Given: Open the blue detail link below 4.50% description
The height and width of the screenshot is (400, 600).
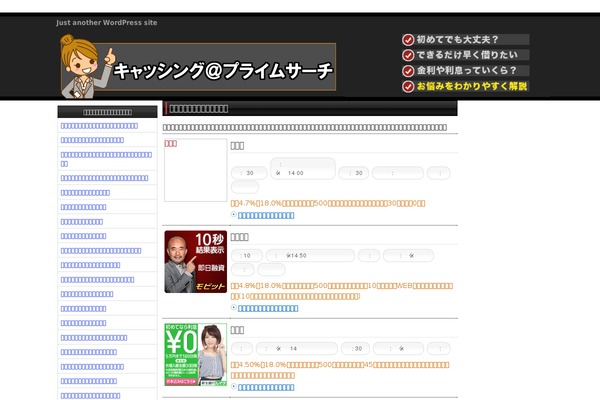Looking at the screenshot, I should [266, 387].
